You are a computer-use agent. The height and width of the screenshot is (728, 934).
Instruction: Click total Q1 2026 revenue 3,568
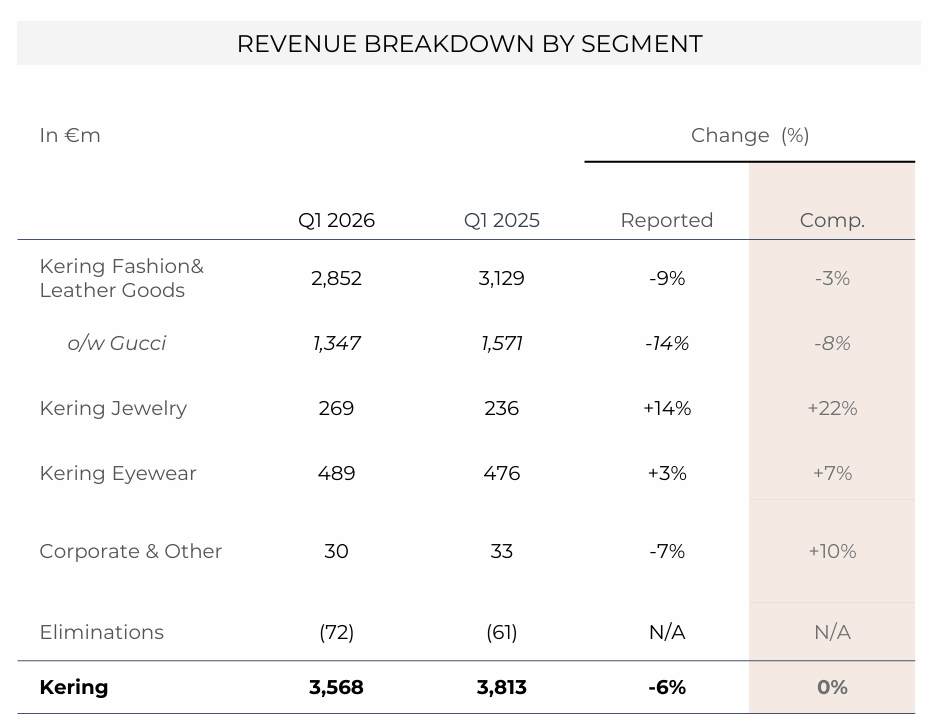336,687
